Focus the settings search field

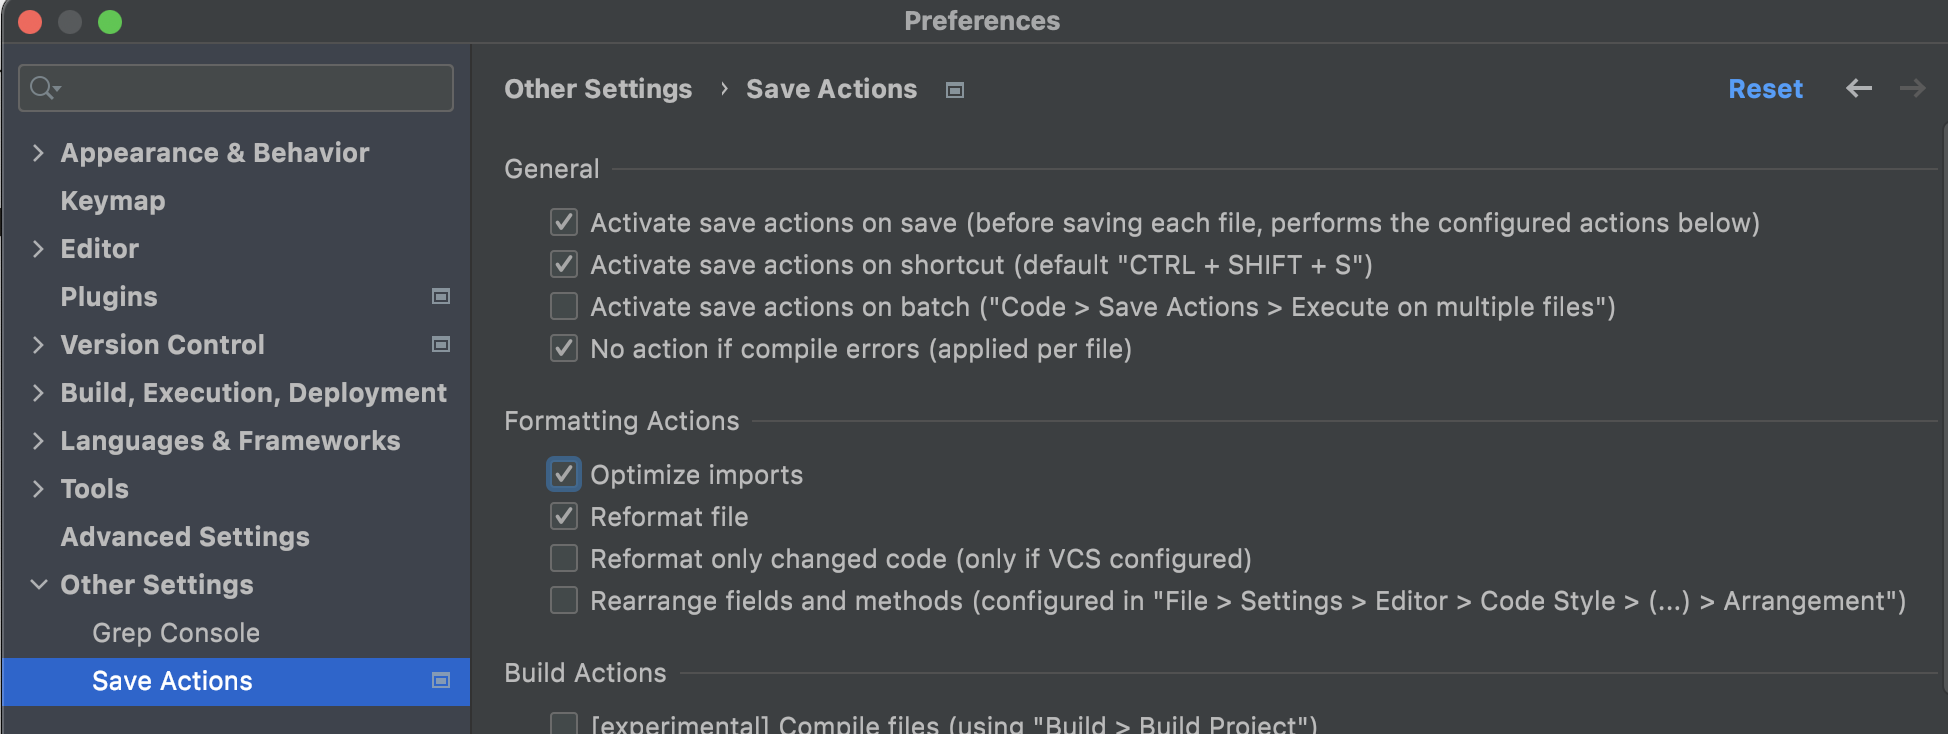click(250, 88)
